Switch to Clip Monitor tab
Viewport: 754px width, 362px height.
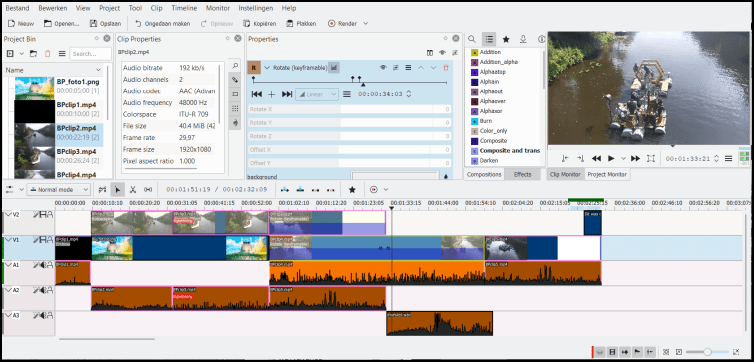[566, 175]
